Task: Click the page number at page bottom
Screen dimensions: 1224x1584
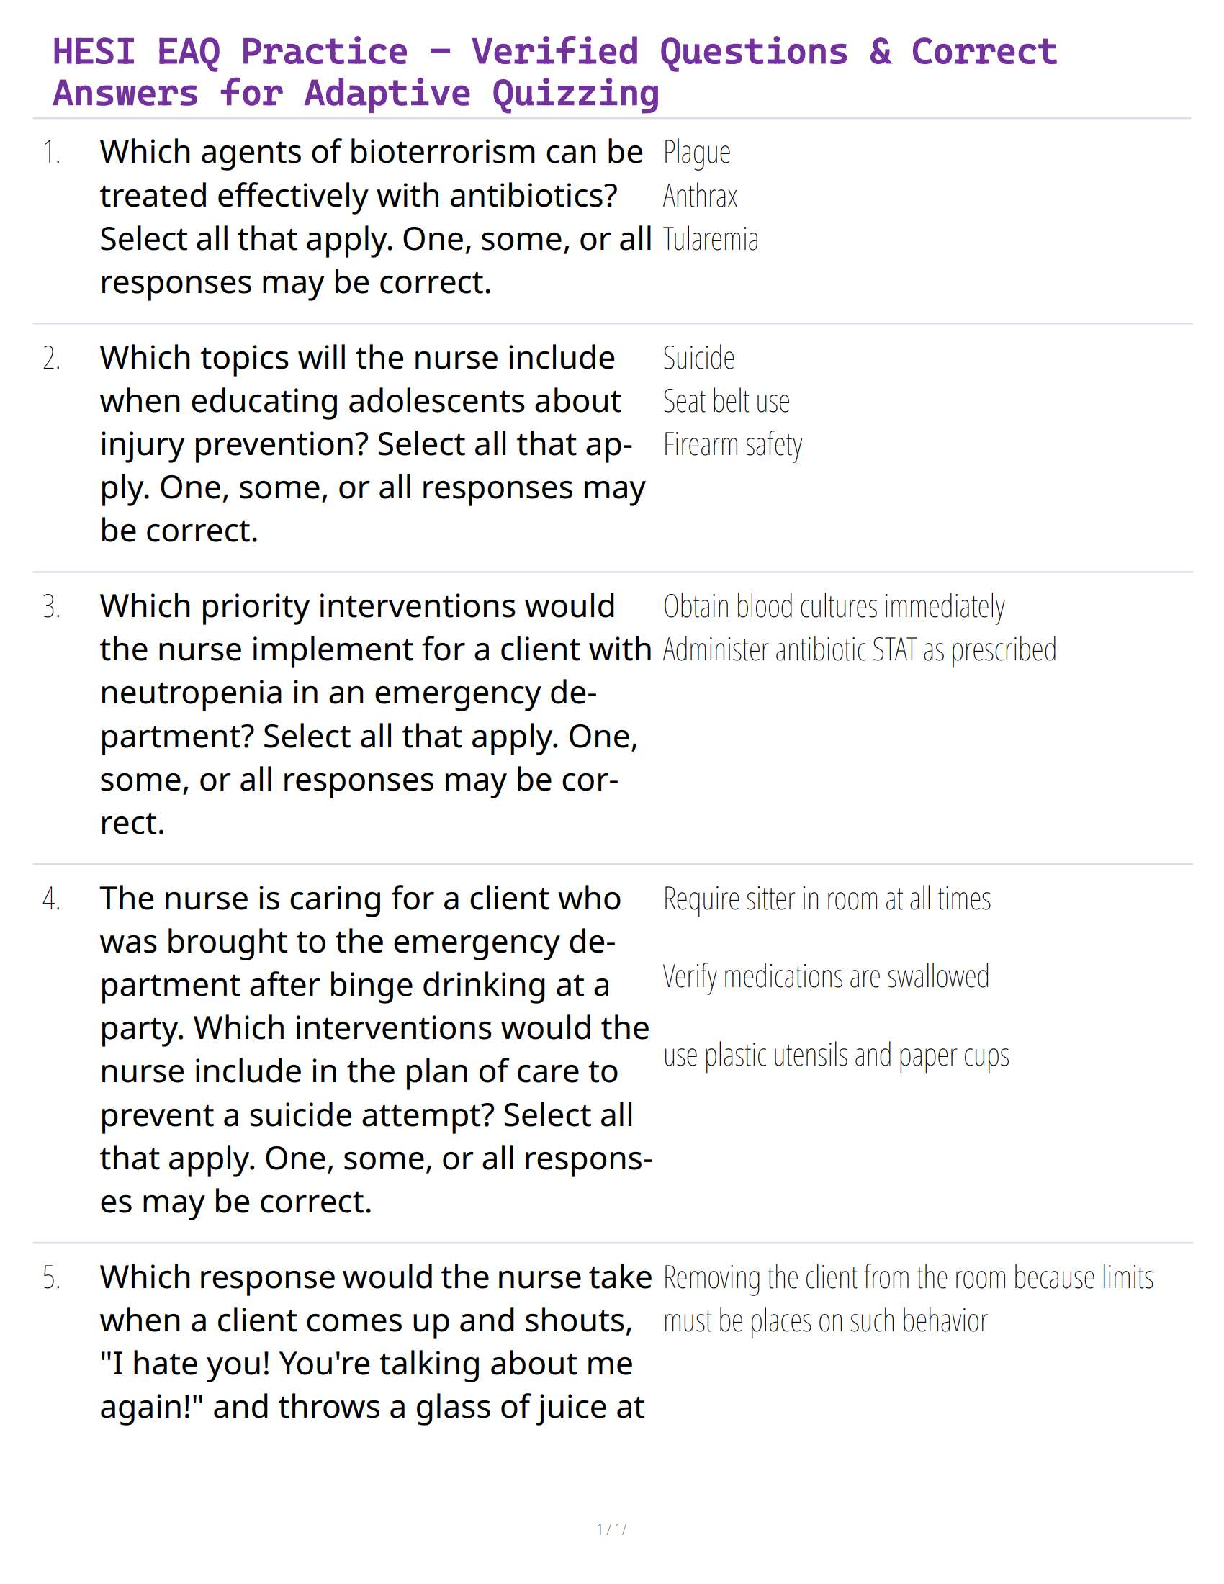Action: click(611, 1529)
